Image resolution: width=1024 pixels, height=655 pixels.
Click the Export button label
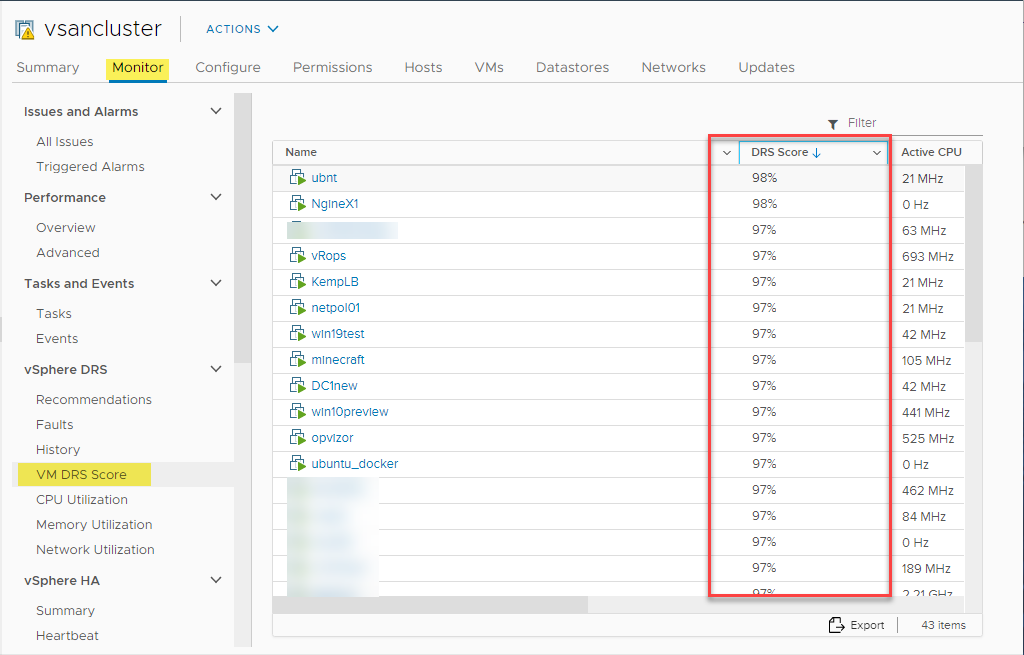[x=867, y=625]
